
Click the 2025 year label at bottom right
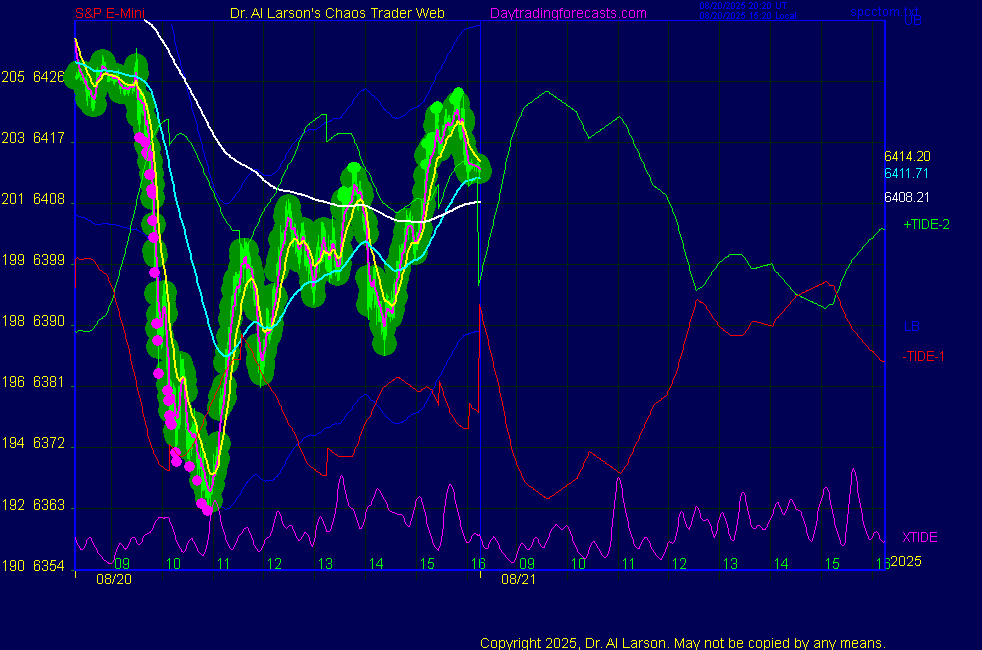tap(905, 561)
